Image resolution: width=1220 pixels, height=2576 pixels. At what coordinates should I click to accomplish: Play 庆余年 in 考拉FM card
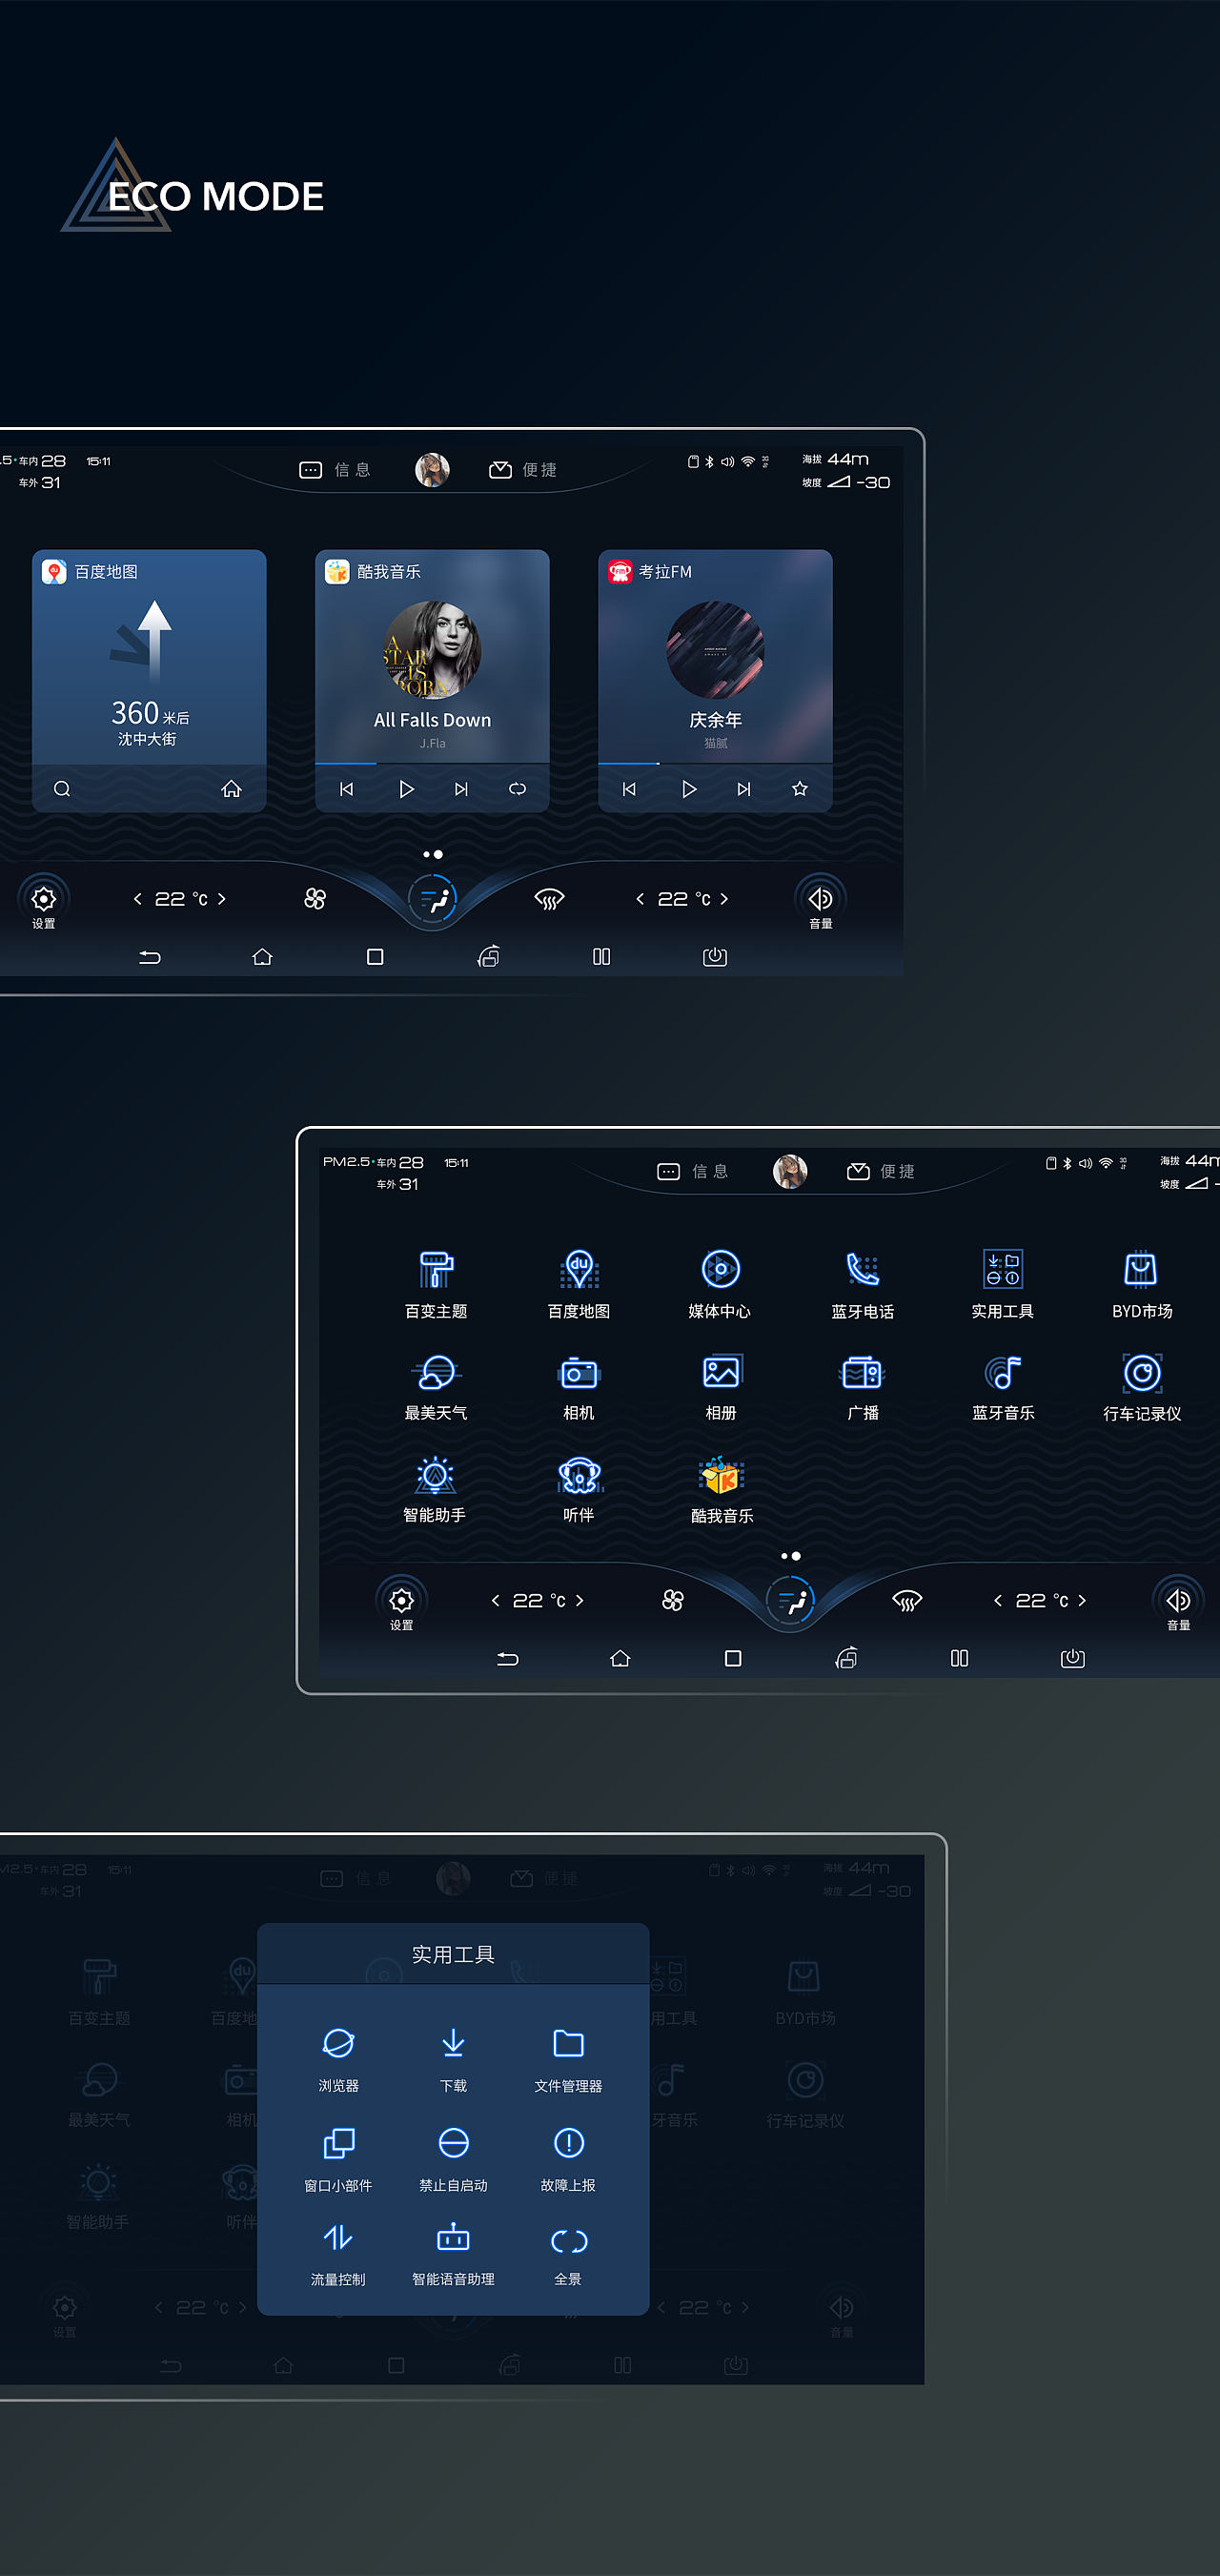click(689, 789)
